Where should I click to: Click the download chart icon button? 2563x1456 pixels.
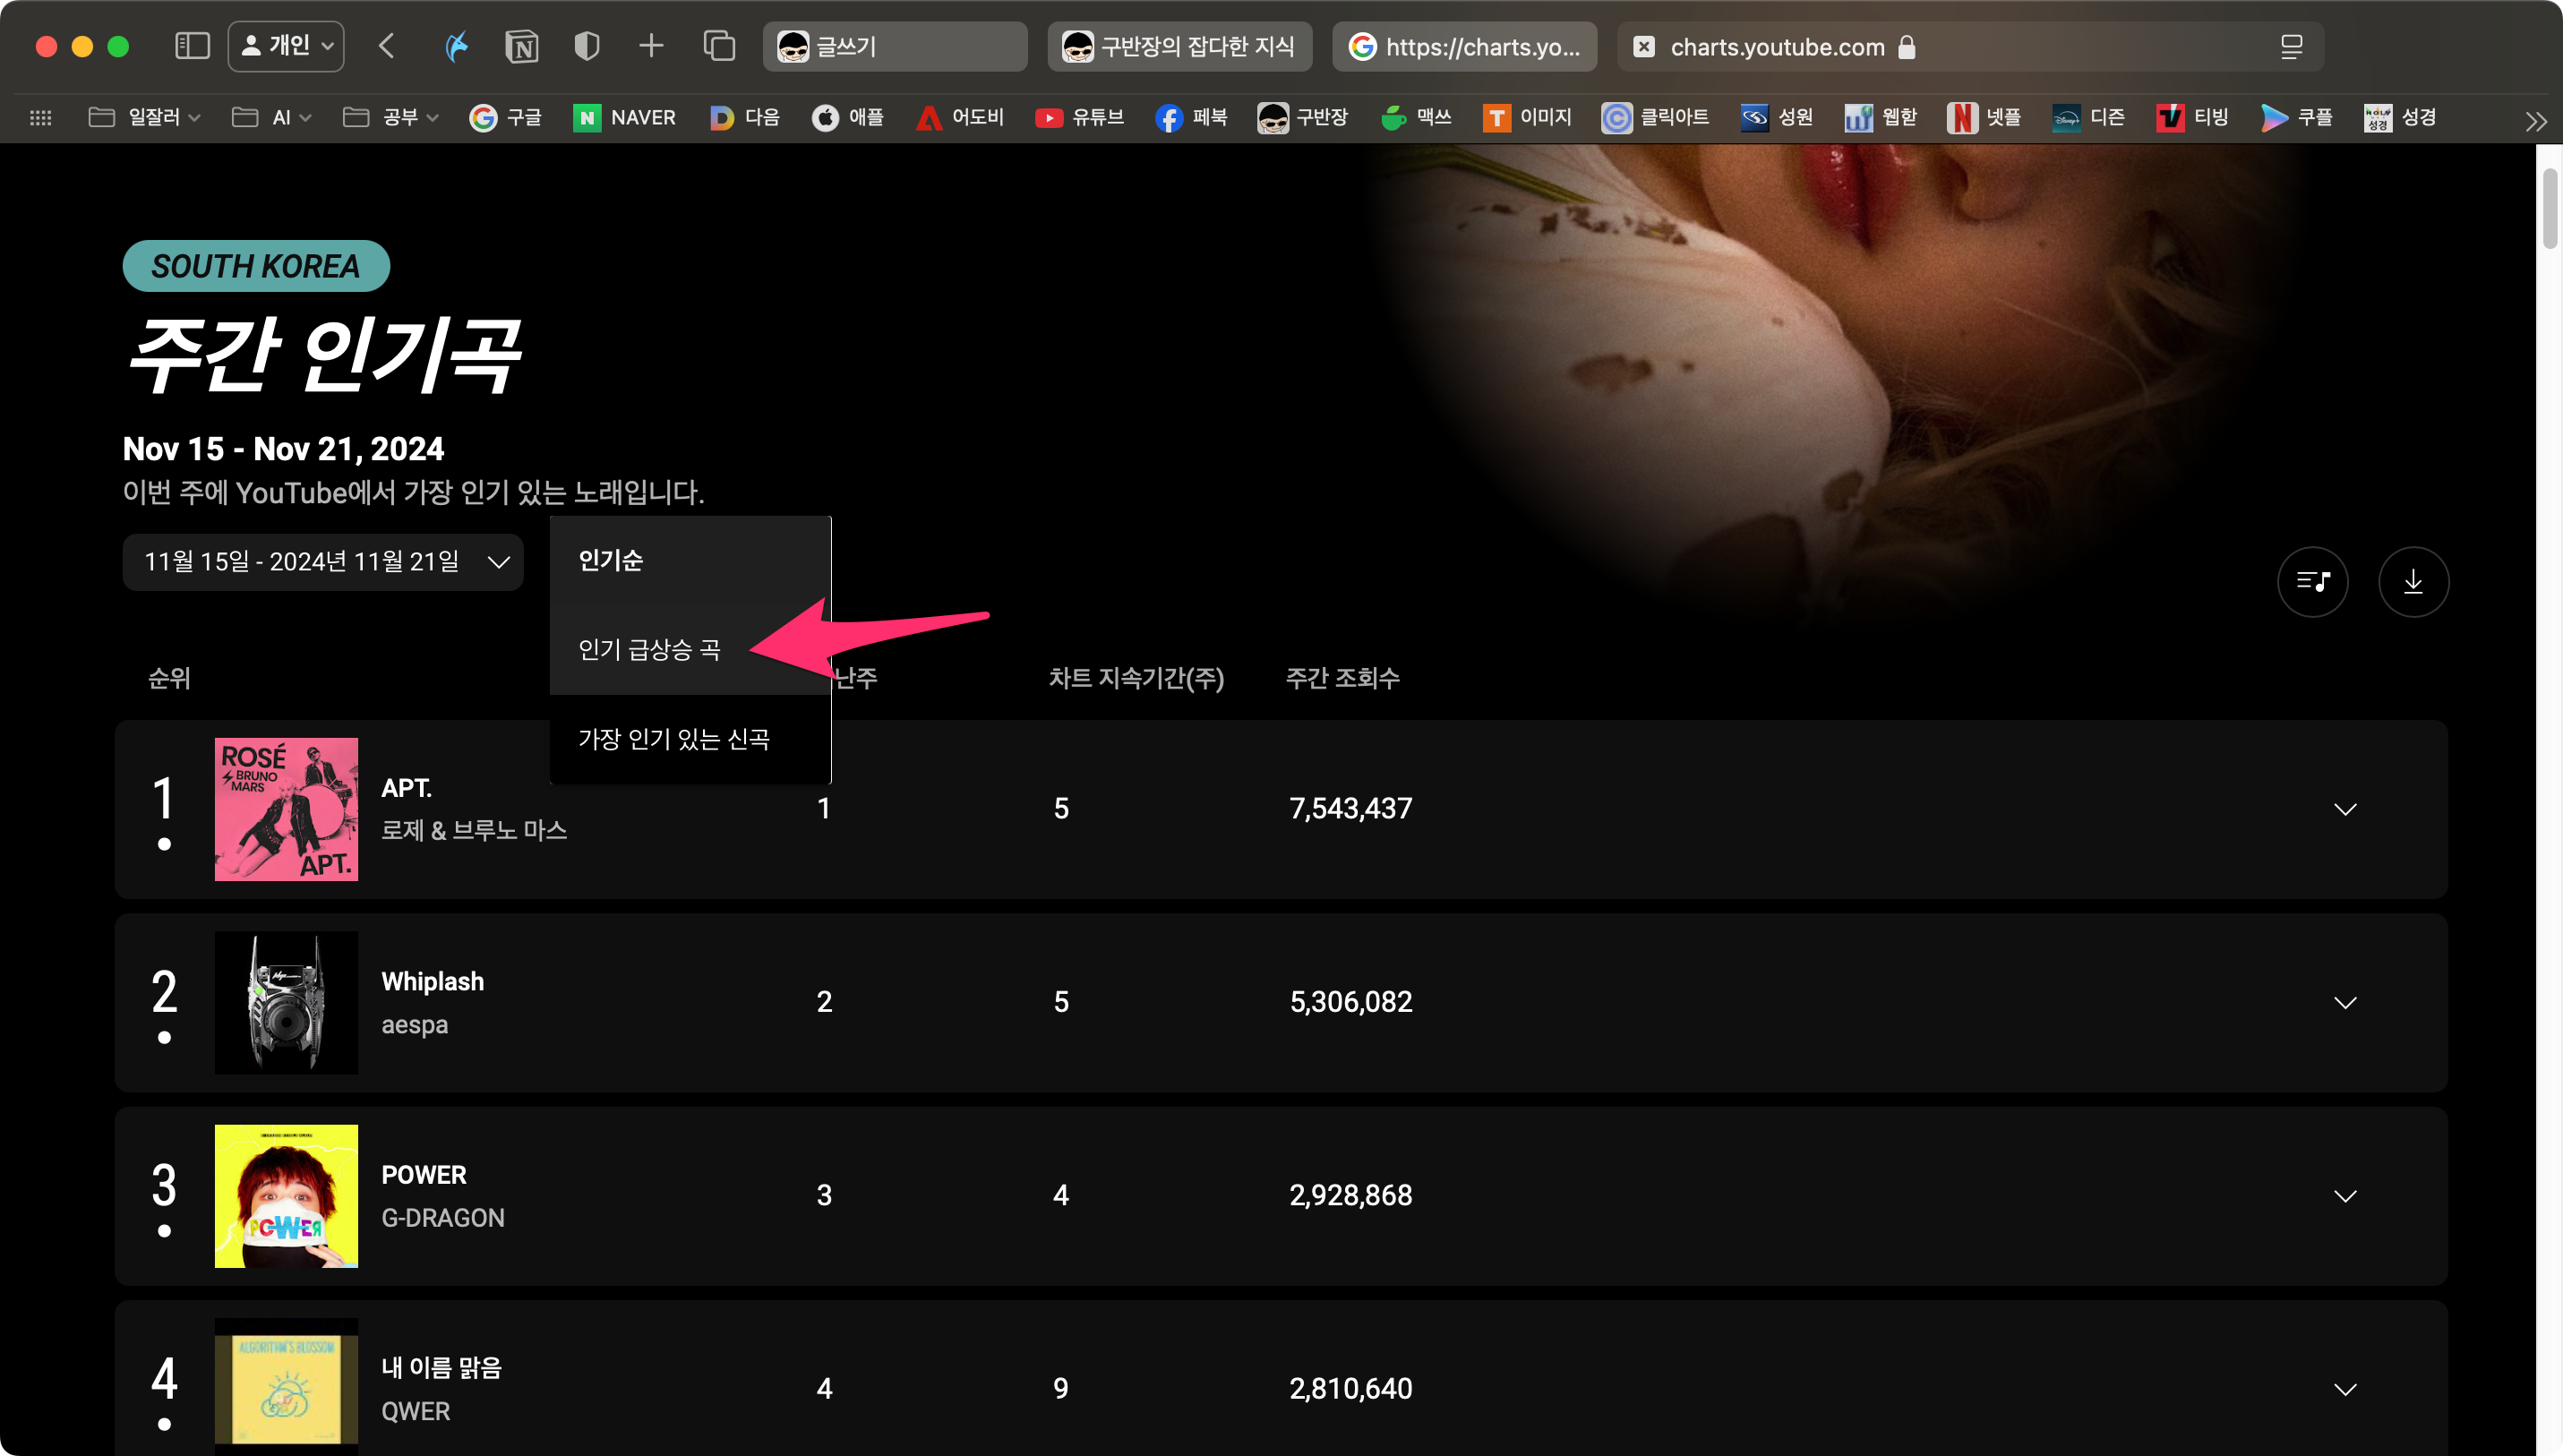pyautogui.click(x=2413, y=582)
